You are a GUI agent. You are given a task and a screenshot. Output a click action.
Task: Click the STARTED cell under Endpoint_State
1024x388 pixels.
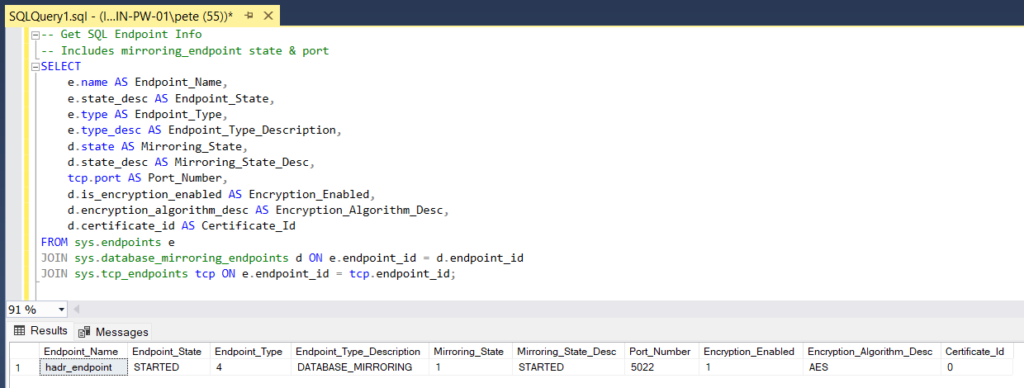click(x=169, y=367)
